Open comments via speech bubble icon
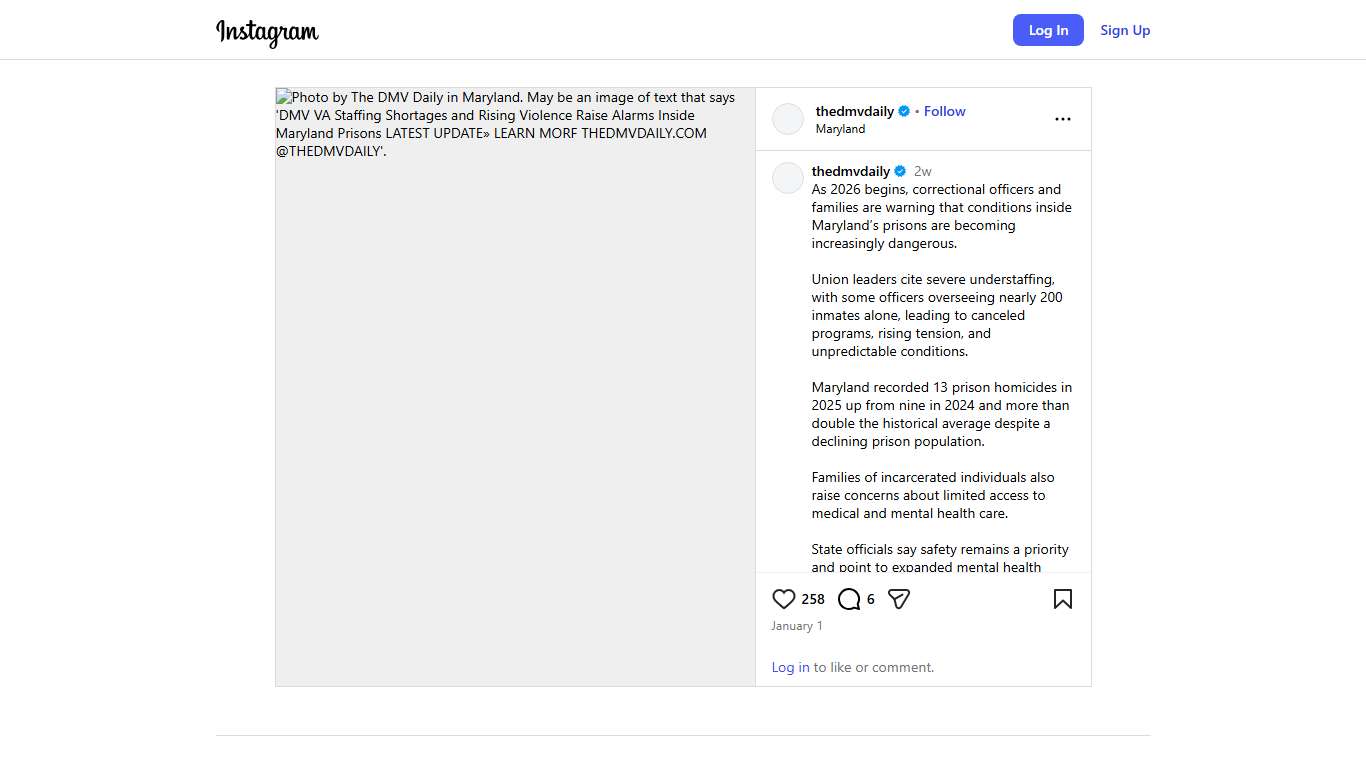The height and width of the screenshot is (768, 1366). coord(849,599)
